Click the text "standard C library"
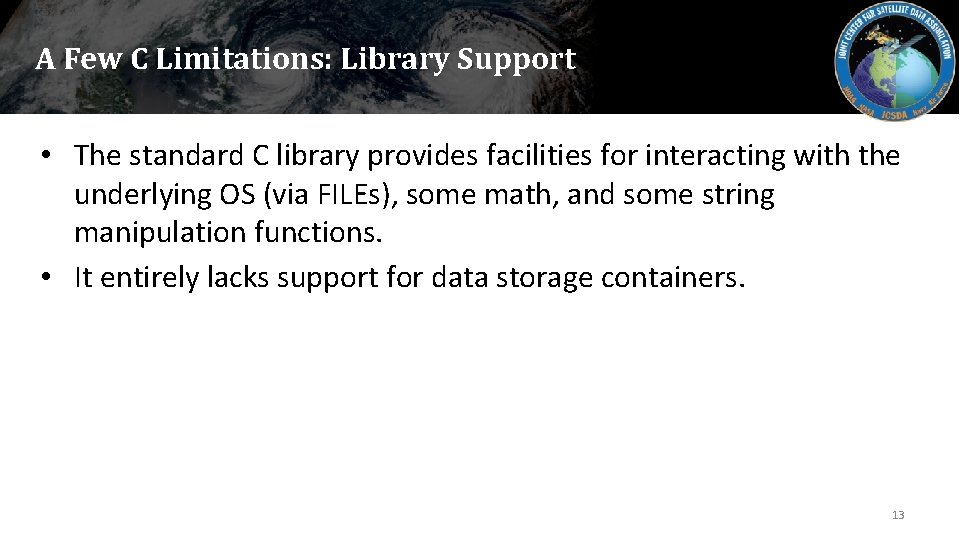The height and width of the screenshot is (540, 960). click(244, 156)
